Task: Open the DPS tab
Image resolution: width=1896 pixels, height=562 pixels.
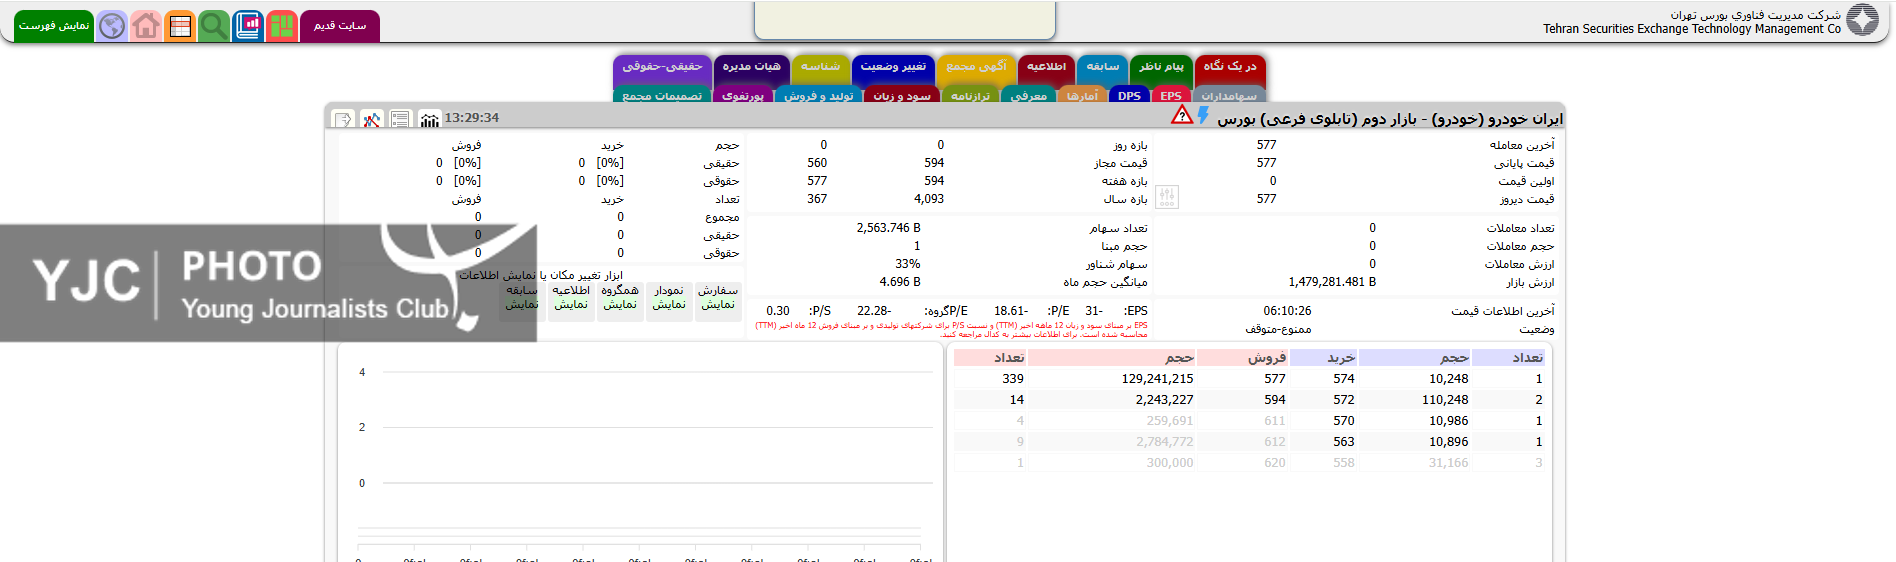Action: pos(1129,96)
